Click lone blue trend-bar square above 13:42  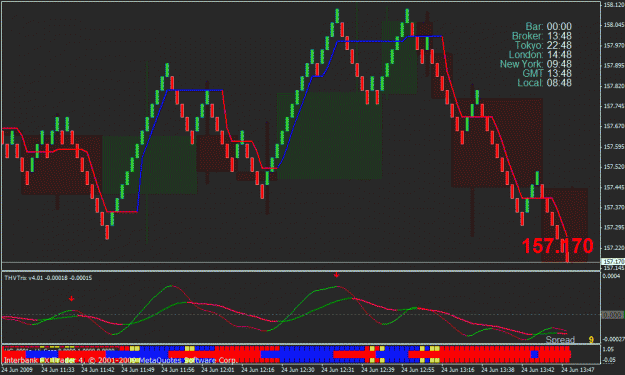pos(535,354)
